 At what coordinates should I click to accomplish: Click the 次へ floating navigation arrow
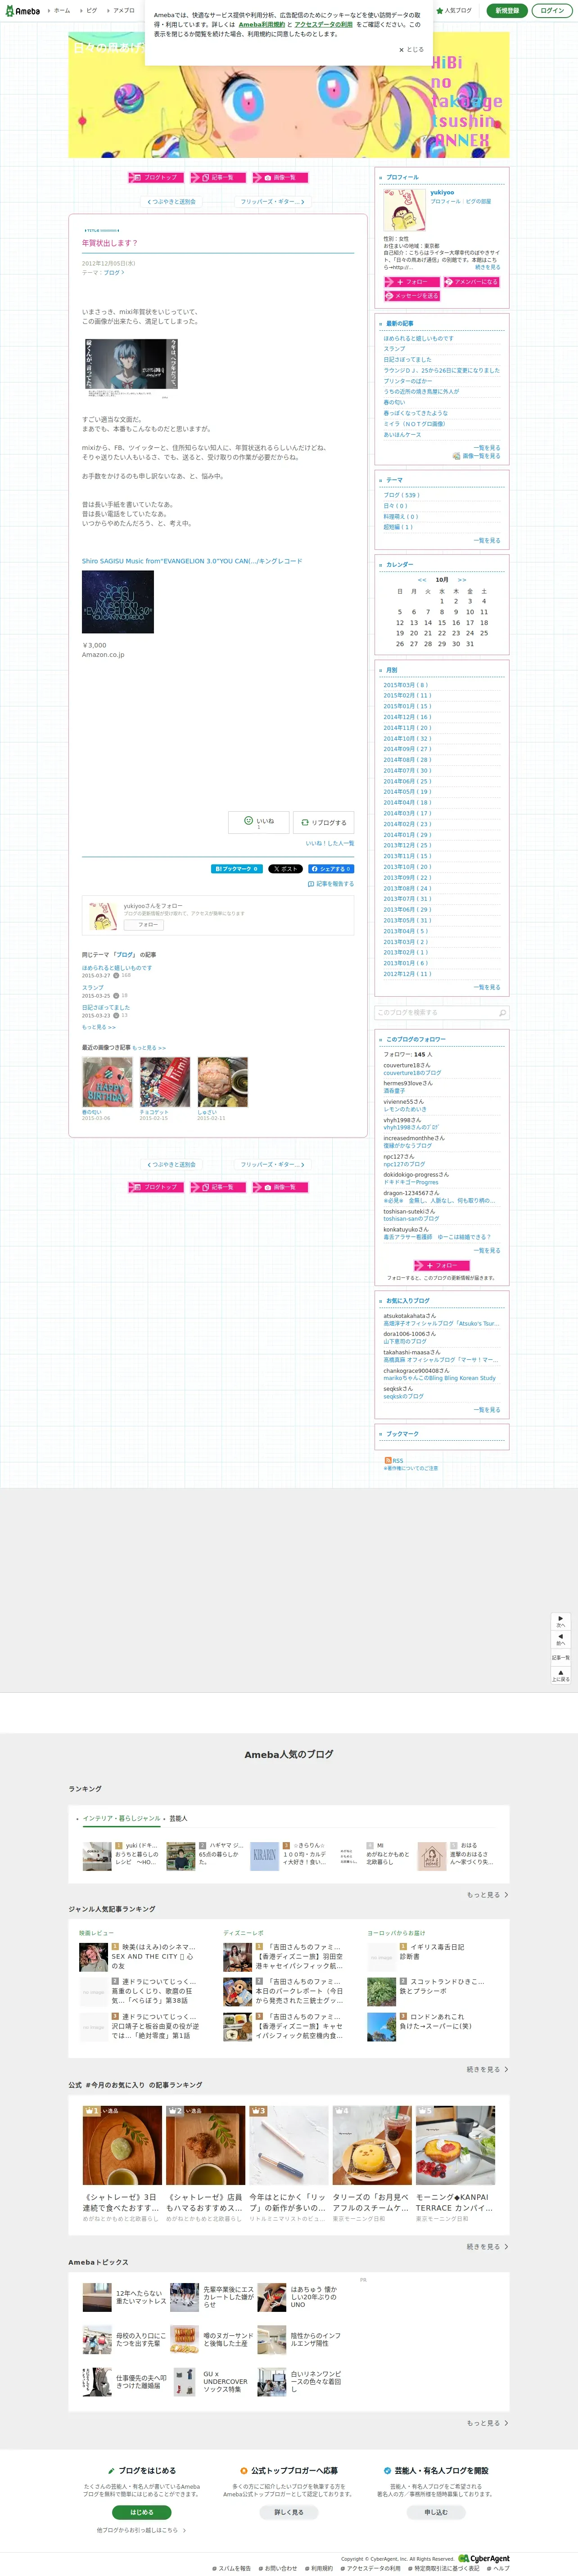[x=561, y=1621]
